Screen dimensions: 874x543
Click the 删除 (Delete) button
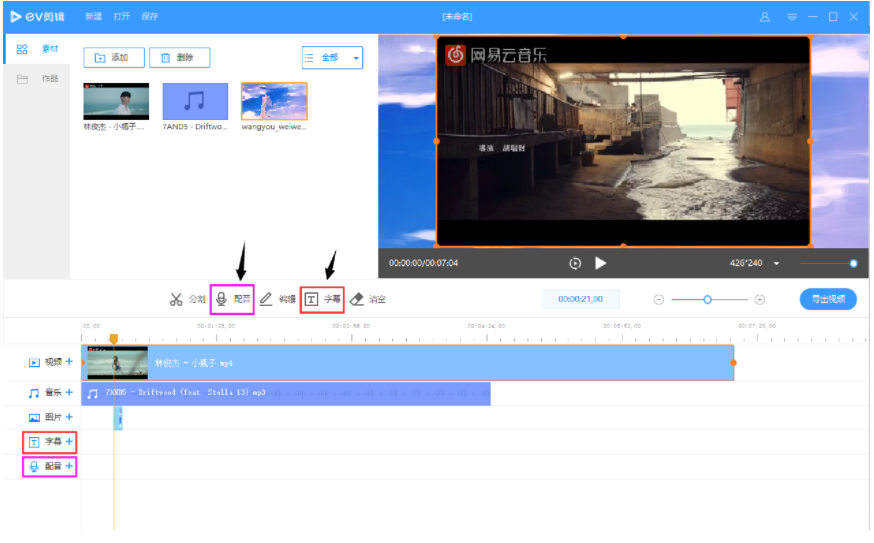179,57
